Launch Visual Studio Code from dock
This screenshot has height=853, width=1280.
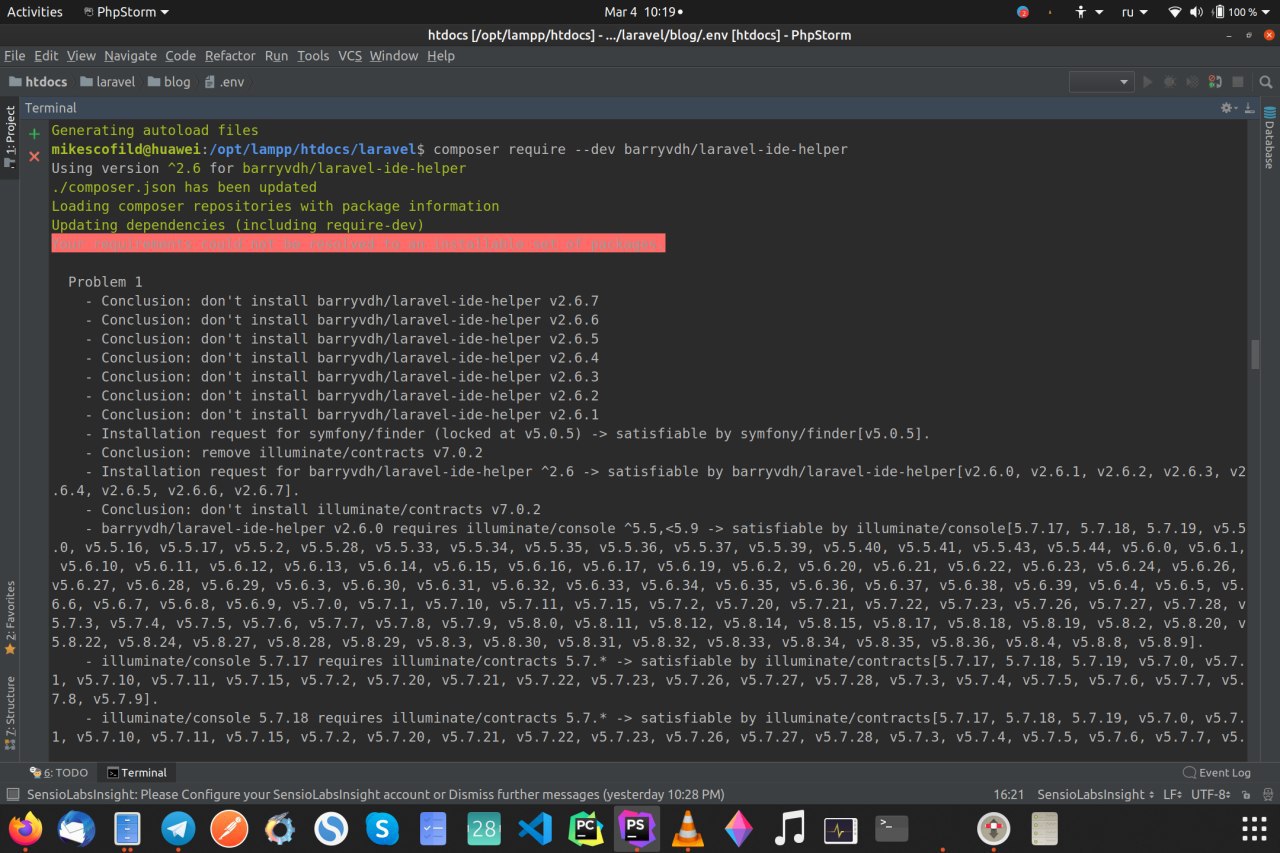coord(535,828)
